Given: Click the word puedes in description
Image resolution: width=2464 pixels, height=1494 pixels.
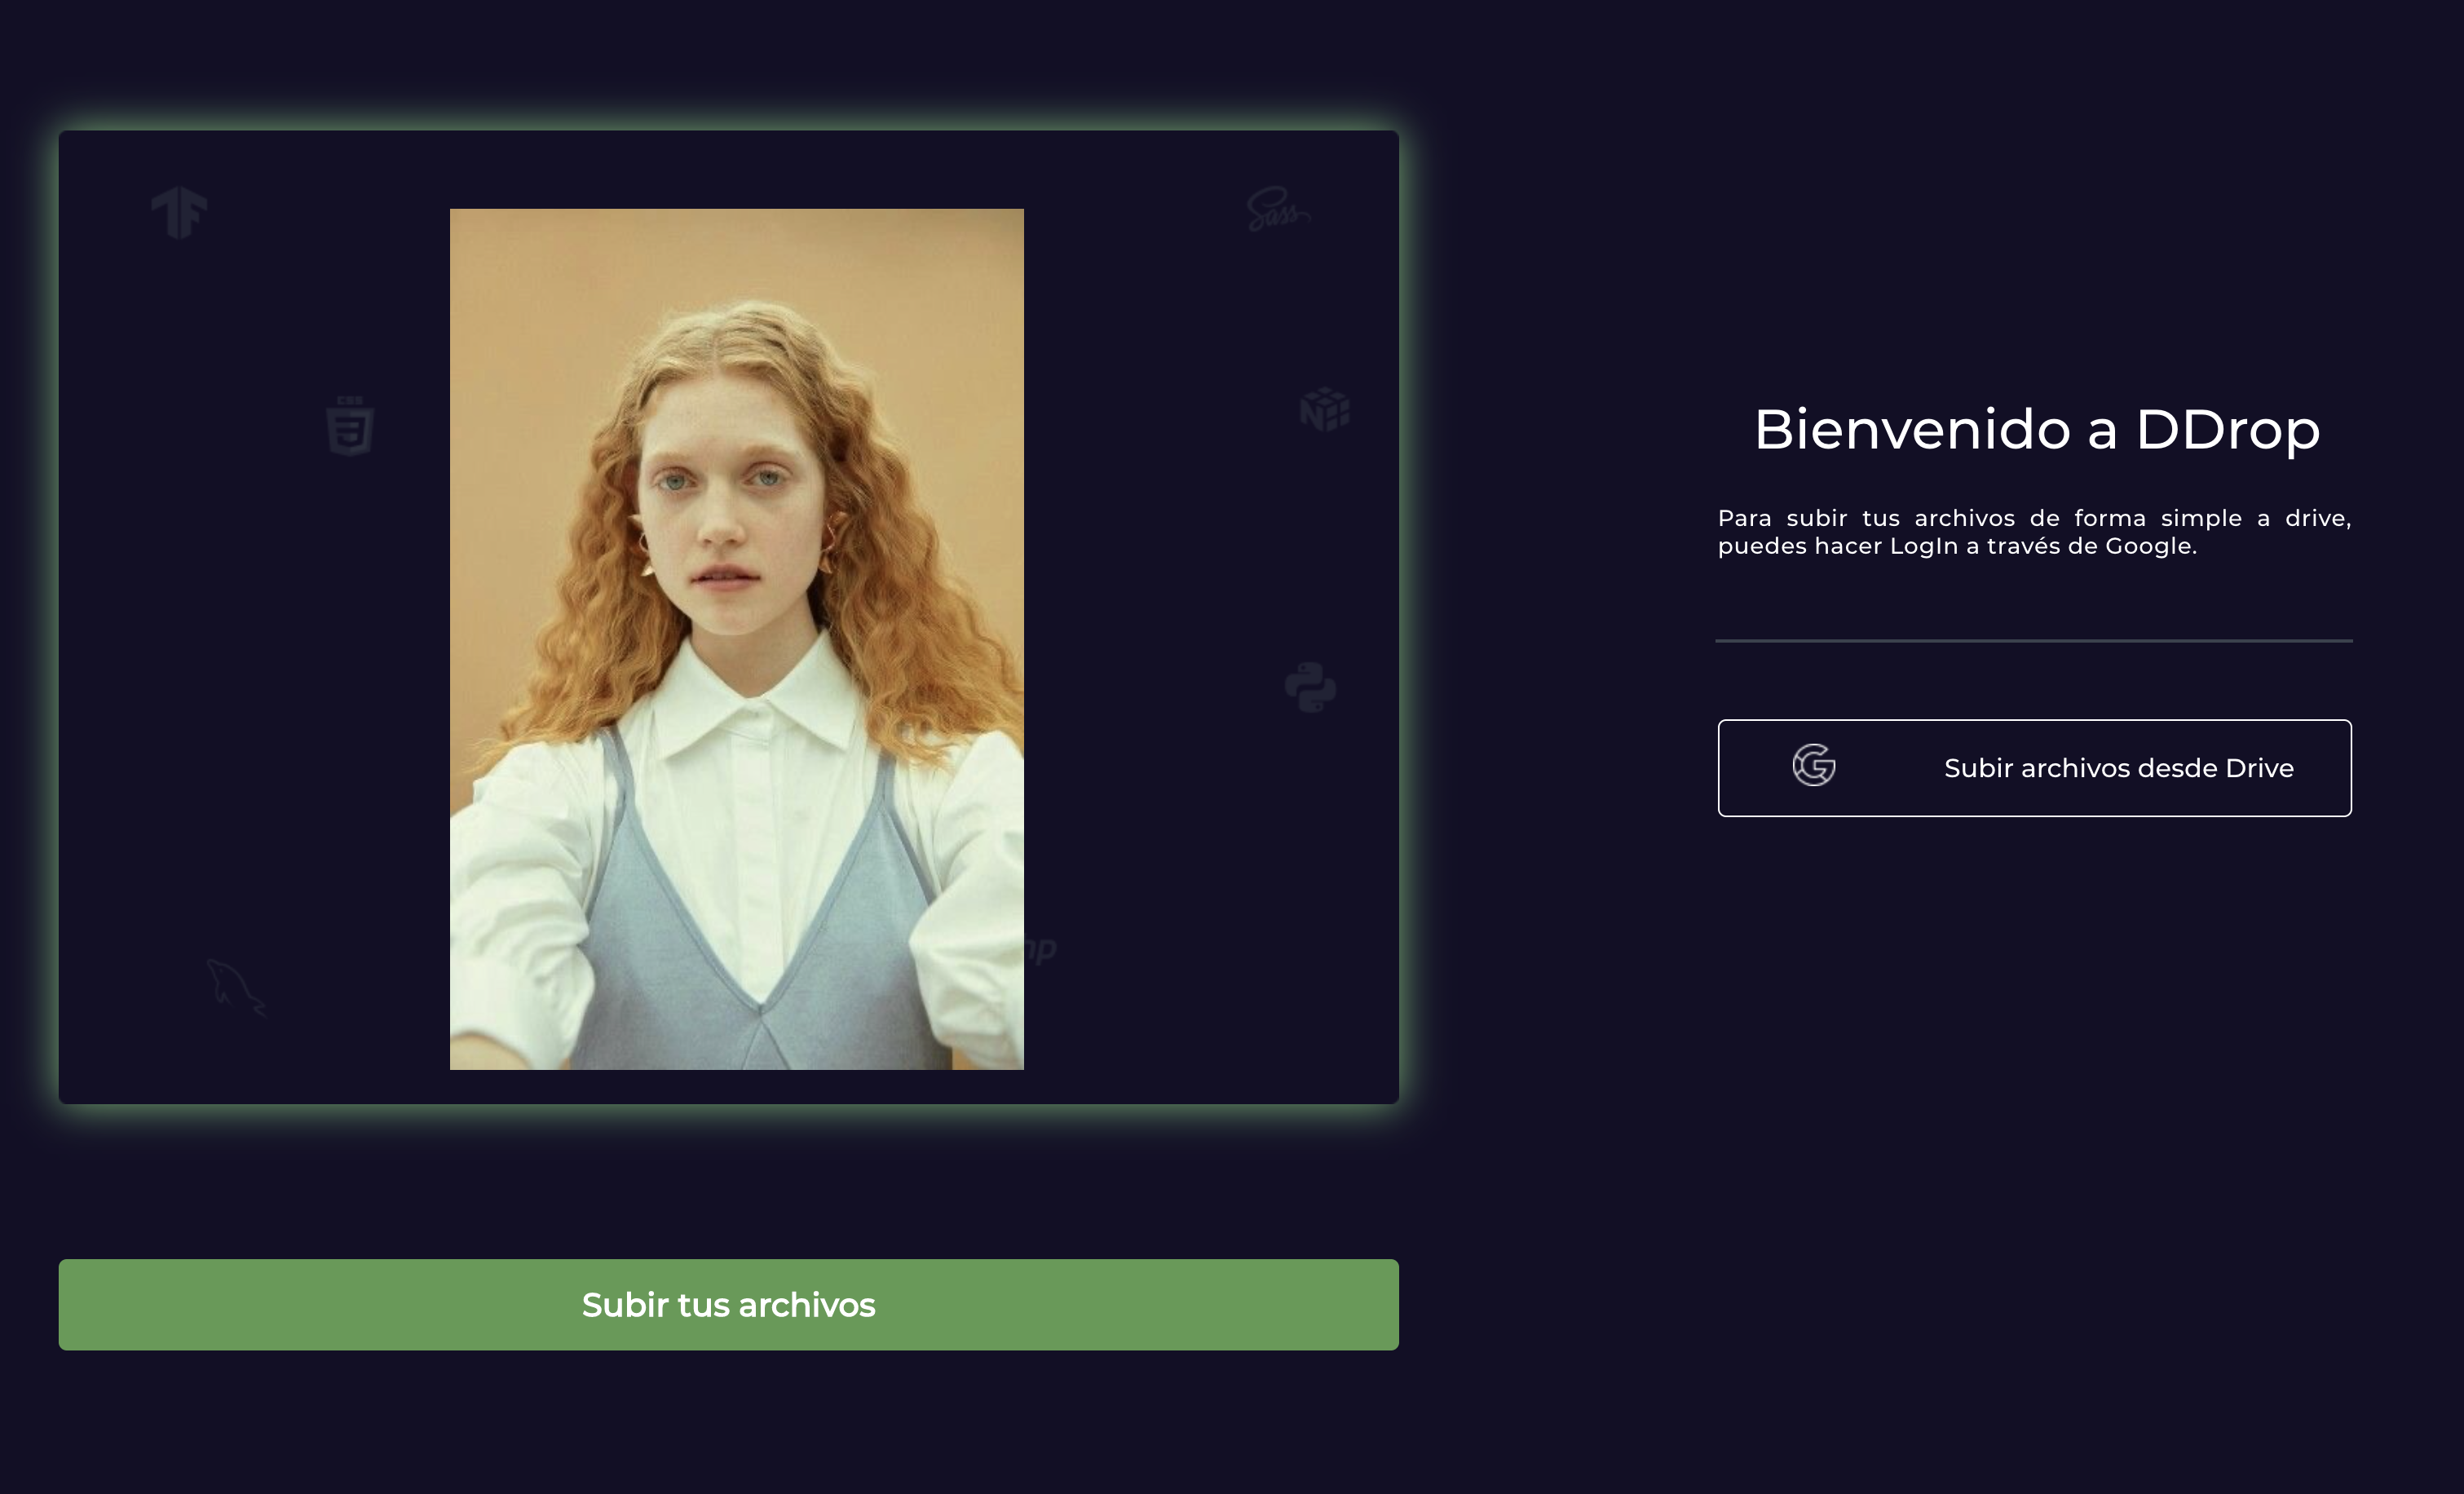Looking at the screenshot, I should point(1761,547).
